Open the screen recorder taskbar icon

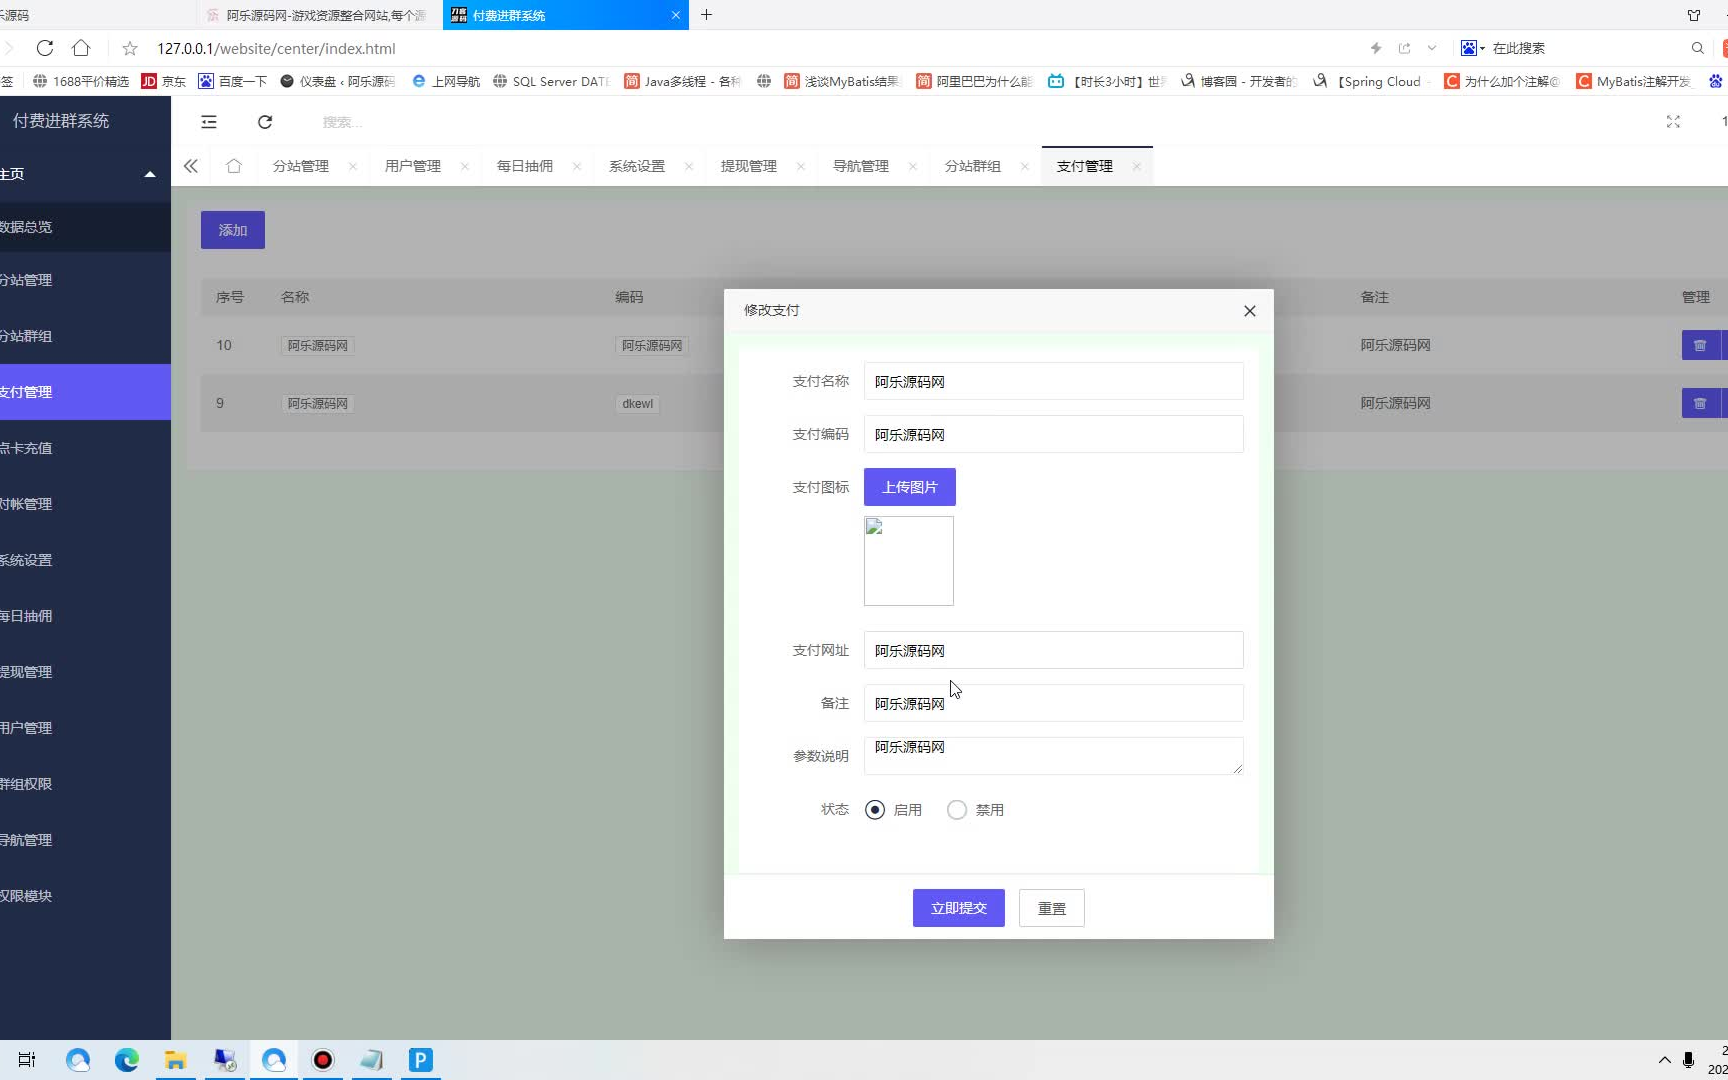point(323,1060)
